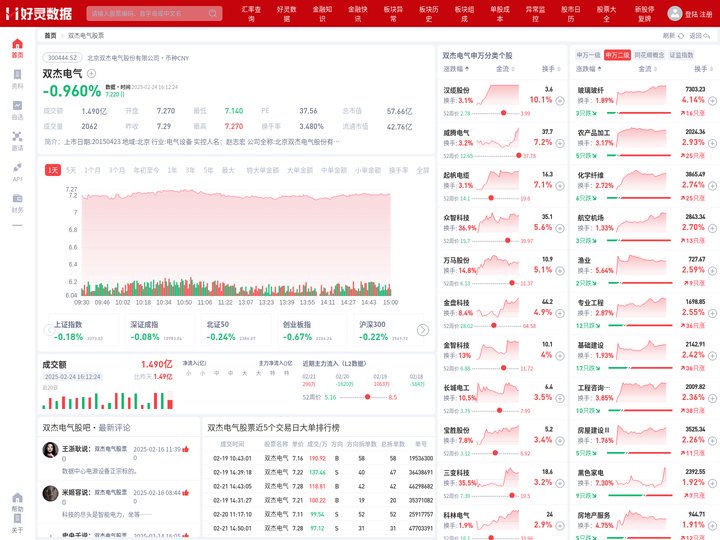The width and height of the screenshot is (720, 540).
Task: Click the plus icon beside 农产品加工
Action: pyautogui.click(x=712, y=143)
